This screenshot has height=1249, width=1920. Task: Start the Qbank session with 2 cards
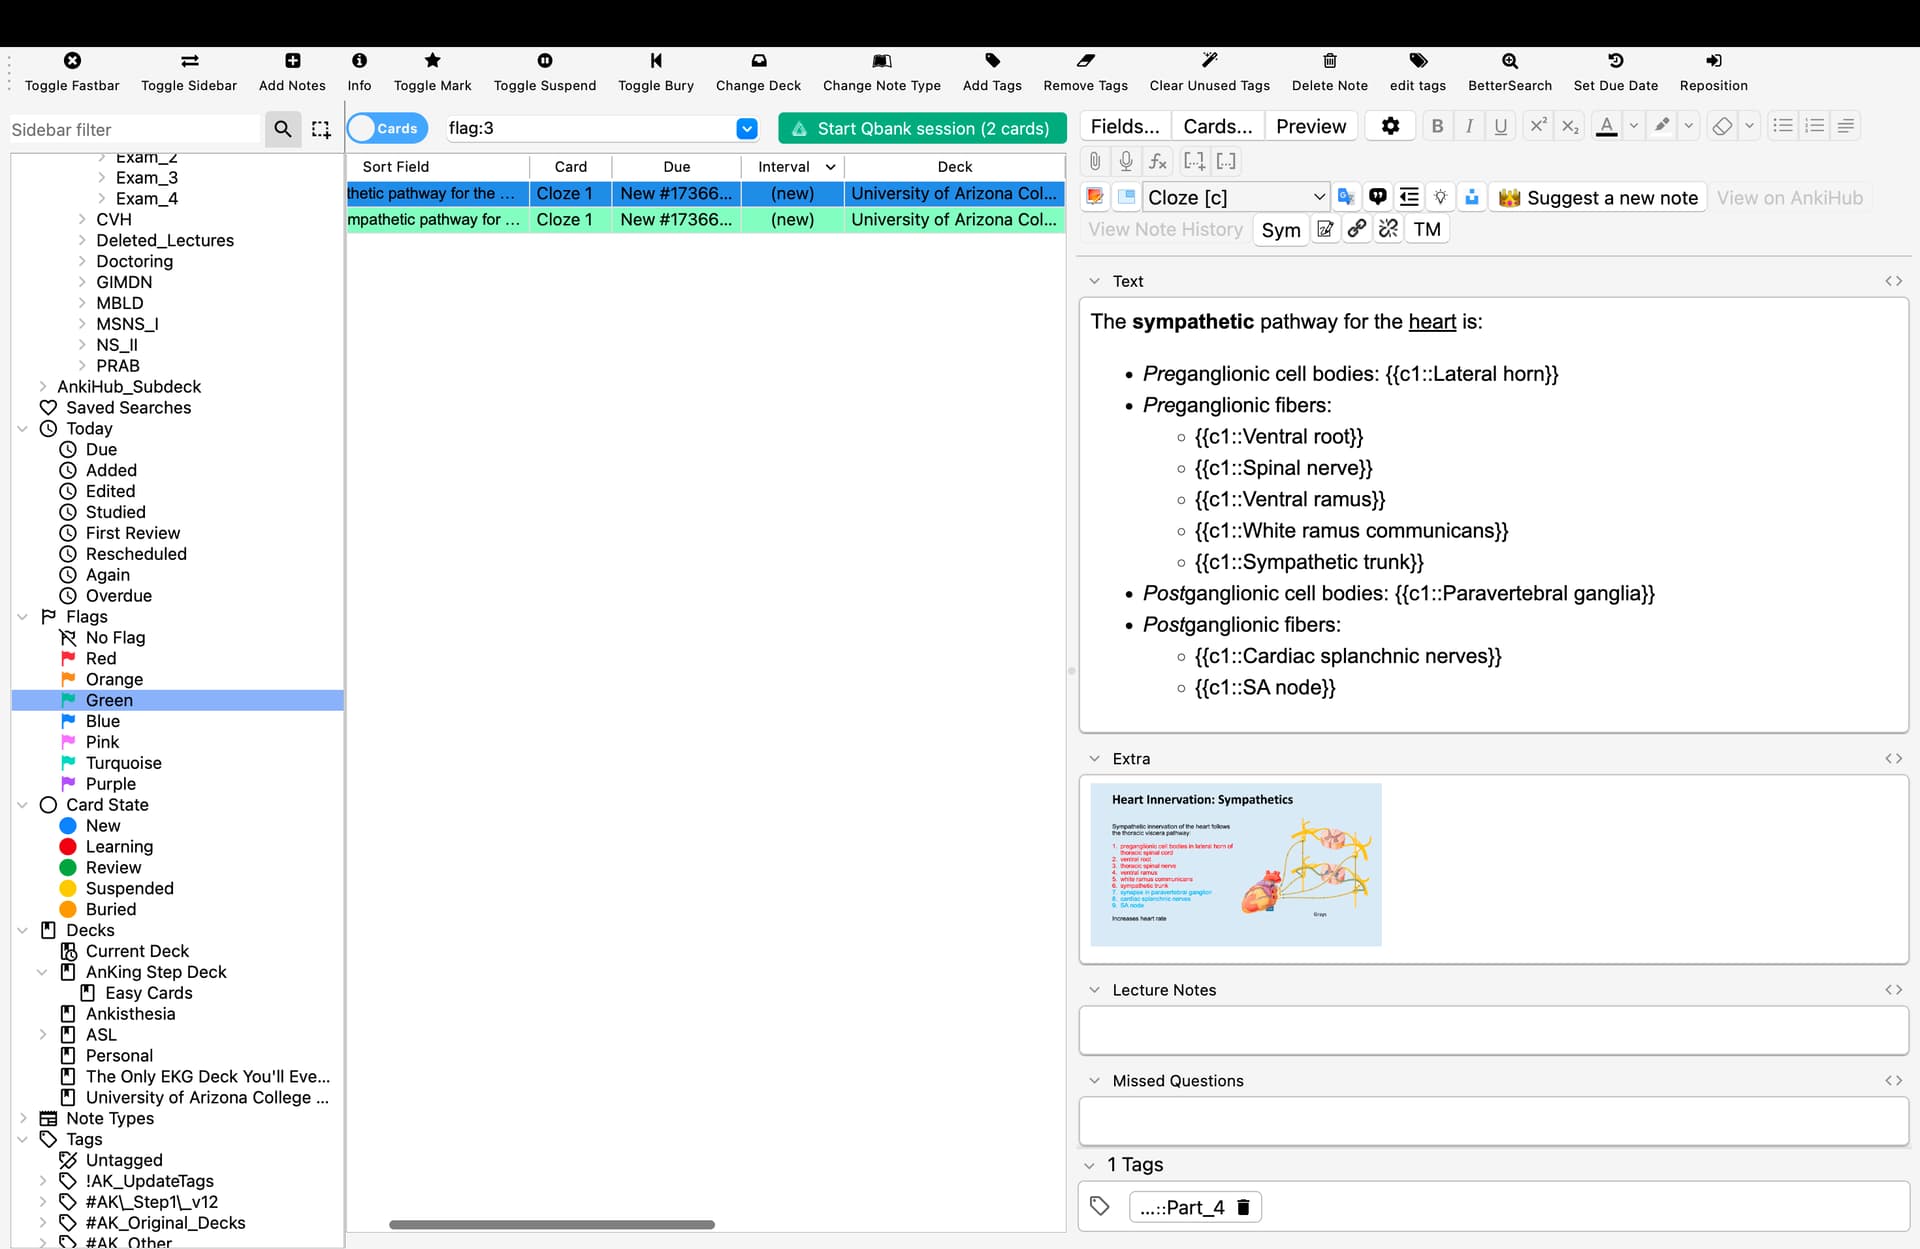coord(921,128)
